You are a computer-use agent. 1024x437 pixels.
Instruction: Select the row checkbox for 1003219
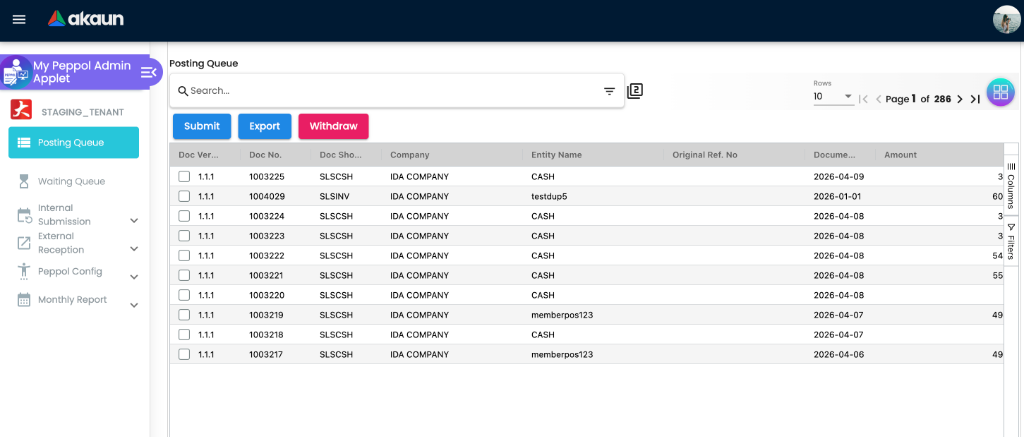point(184,315)
